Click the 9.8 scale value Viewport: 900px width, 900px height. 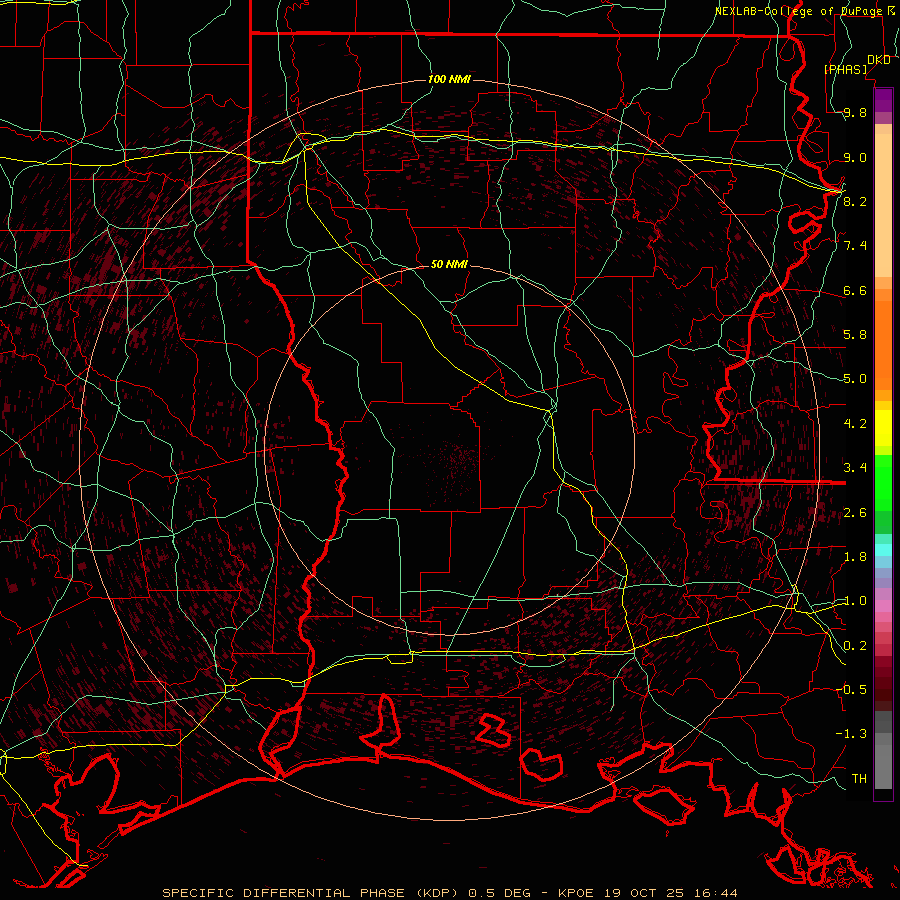(x=855, y=113)
